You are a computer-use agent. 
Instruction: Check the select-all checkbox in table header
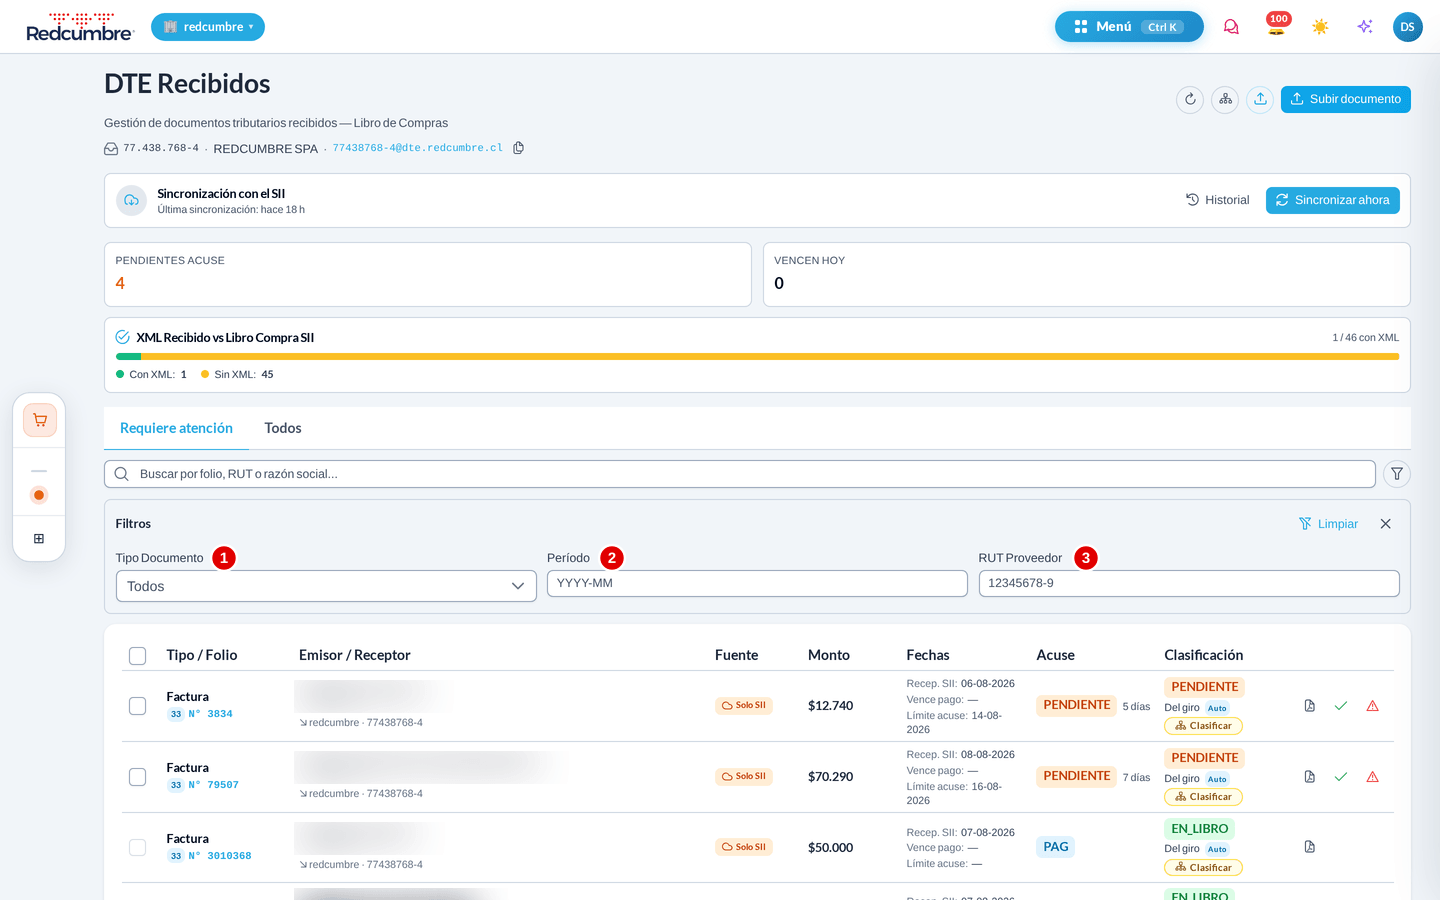tap(138, 656)
